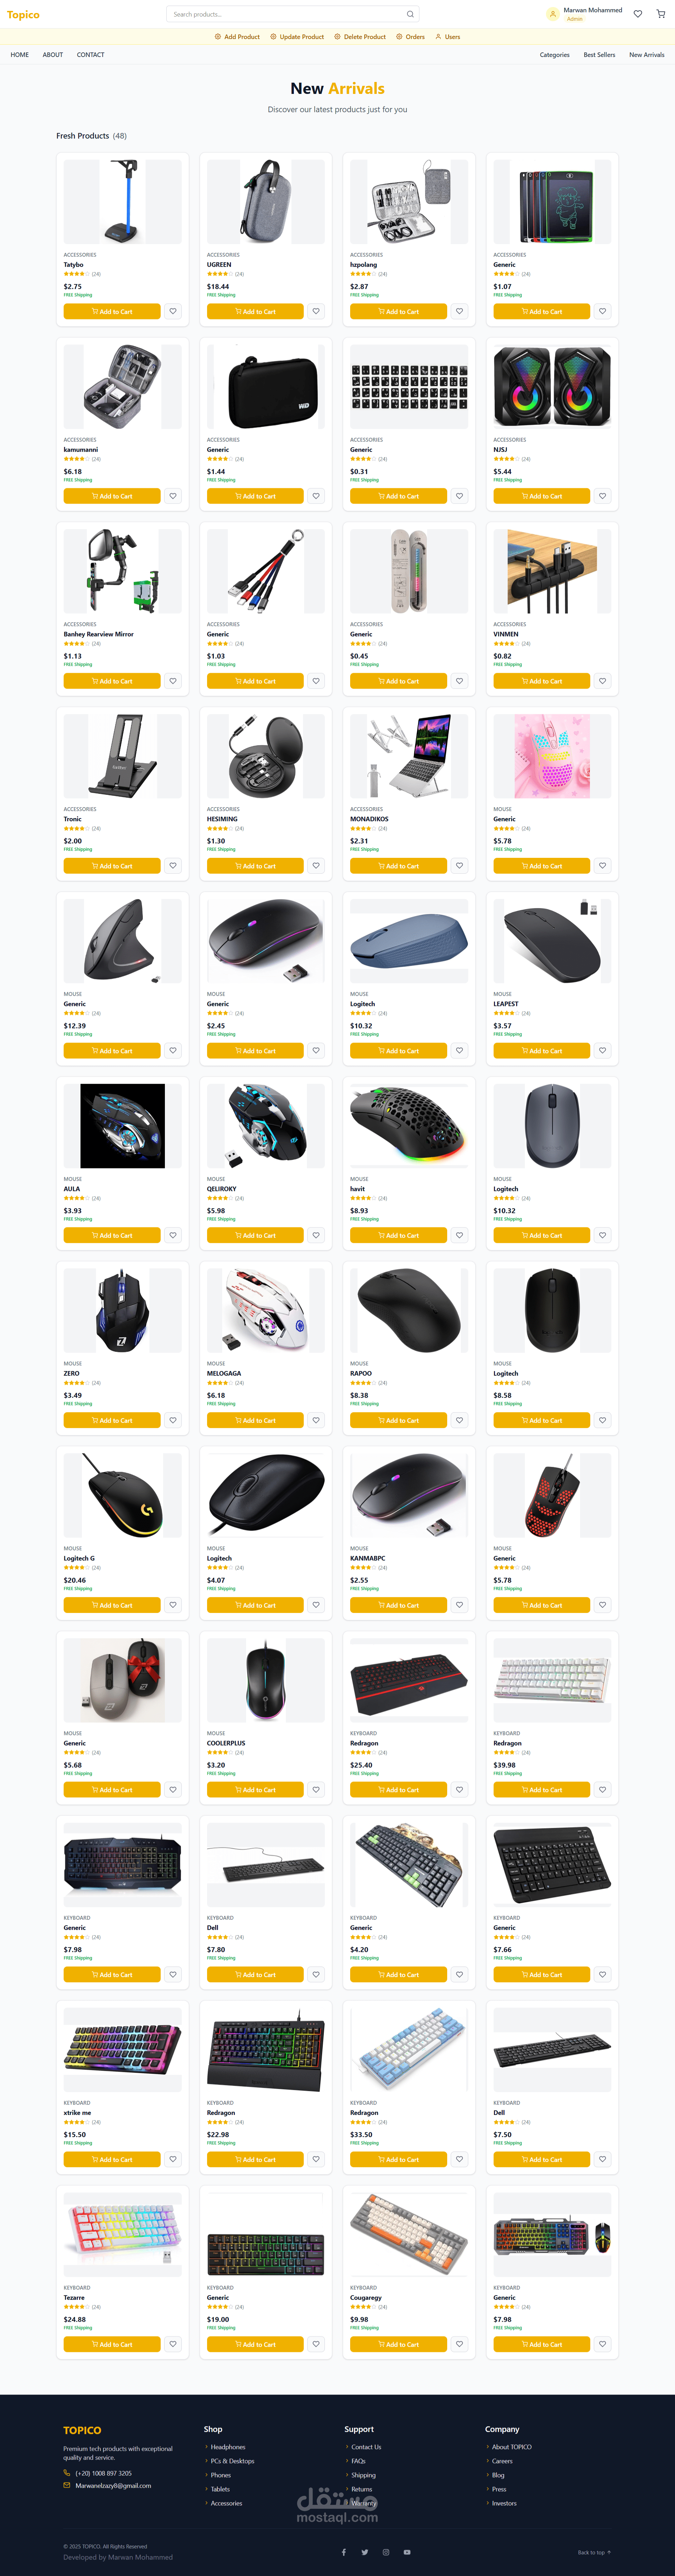Add the Logitech G mouse to cart
Image resolution: width=675 pixels, height=2576 pixels.
point(112,1605)
